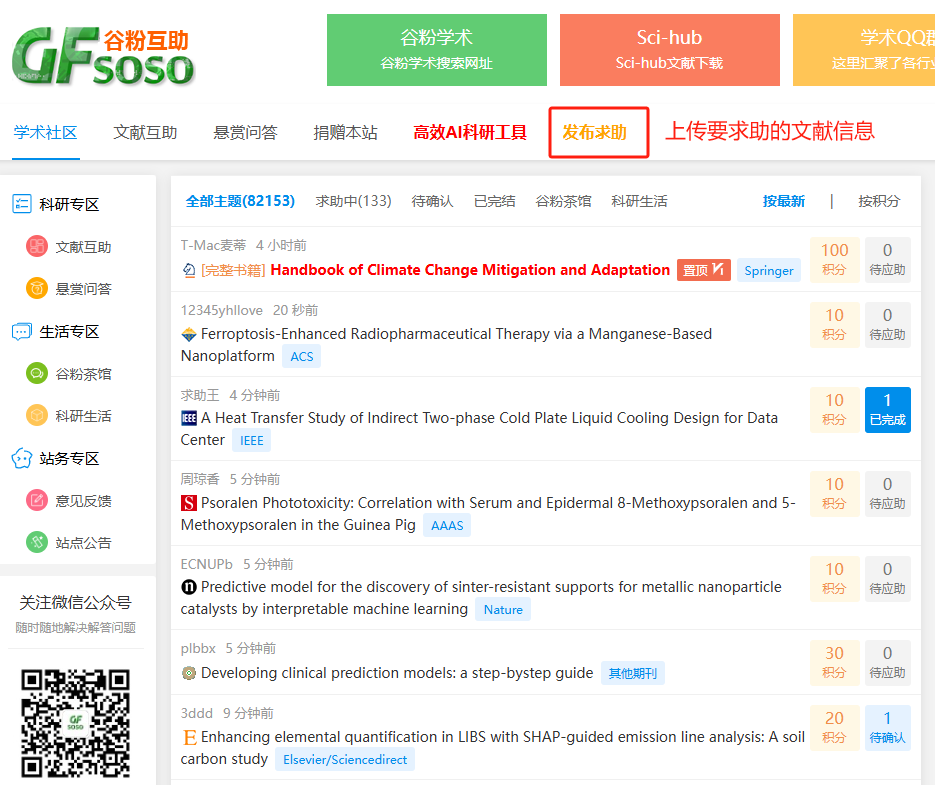Open 文献互助 icon in left sidebar
Image resolution: width=935 pixels, height=785 pixels.
pyautogui.click(x=37, y=247)
